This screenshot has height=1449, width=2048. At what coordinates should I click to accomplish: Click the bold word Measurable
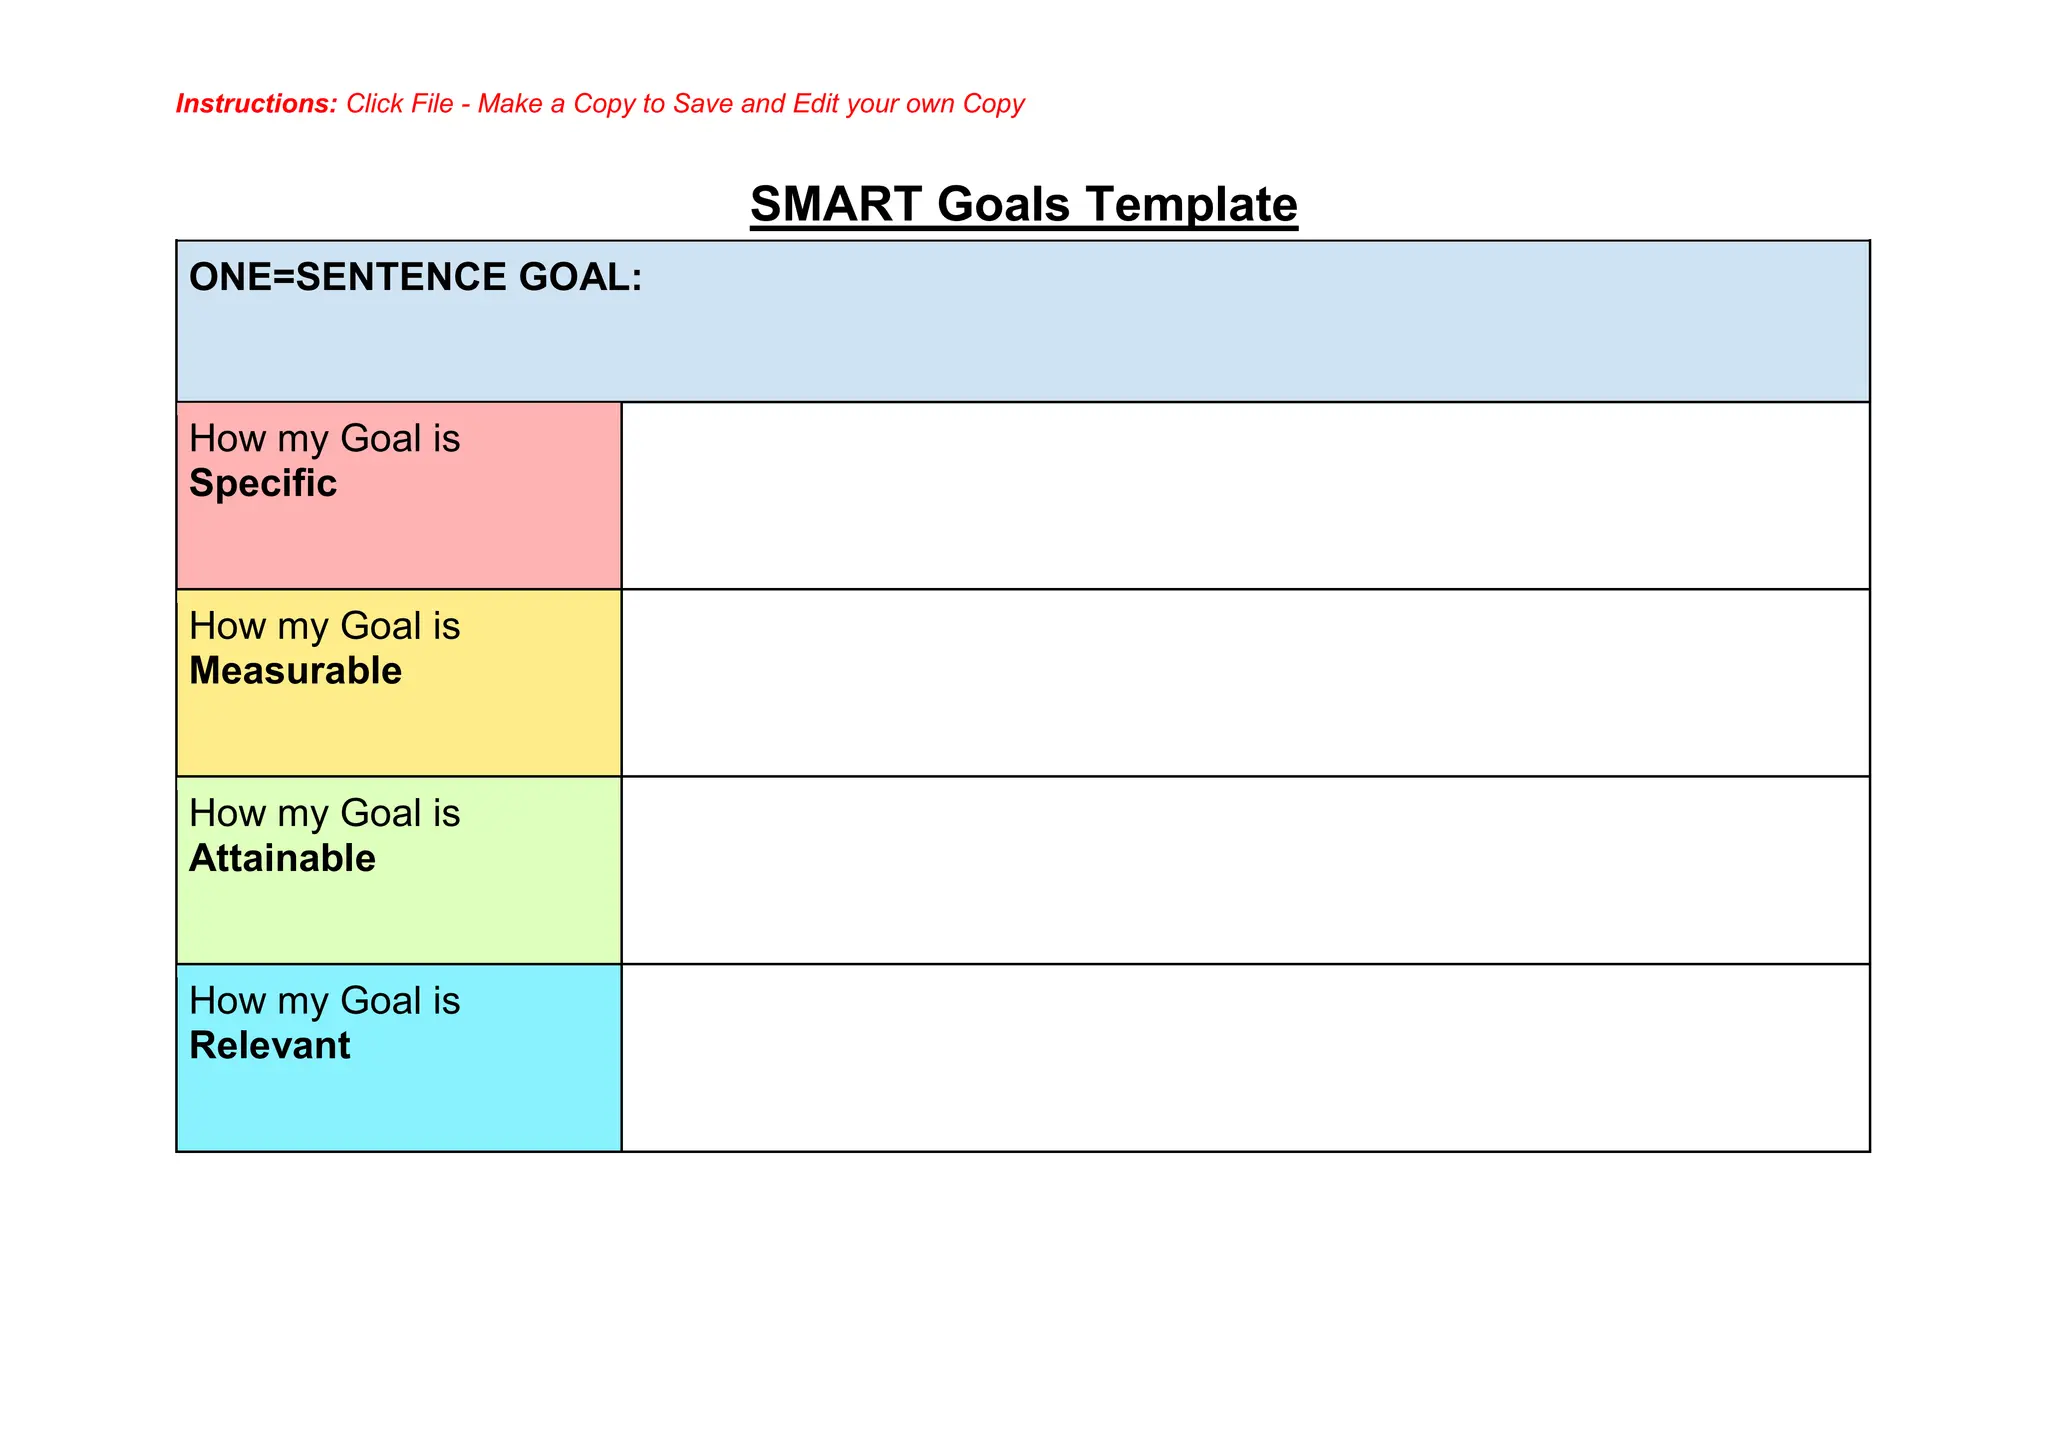[295, 671]
